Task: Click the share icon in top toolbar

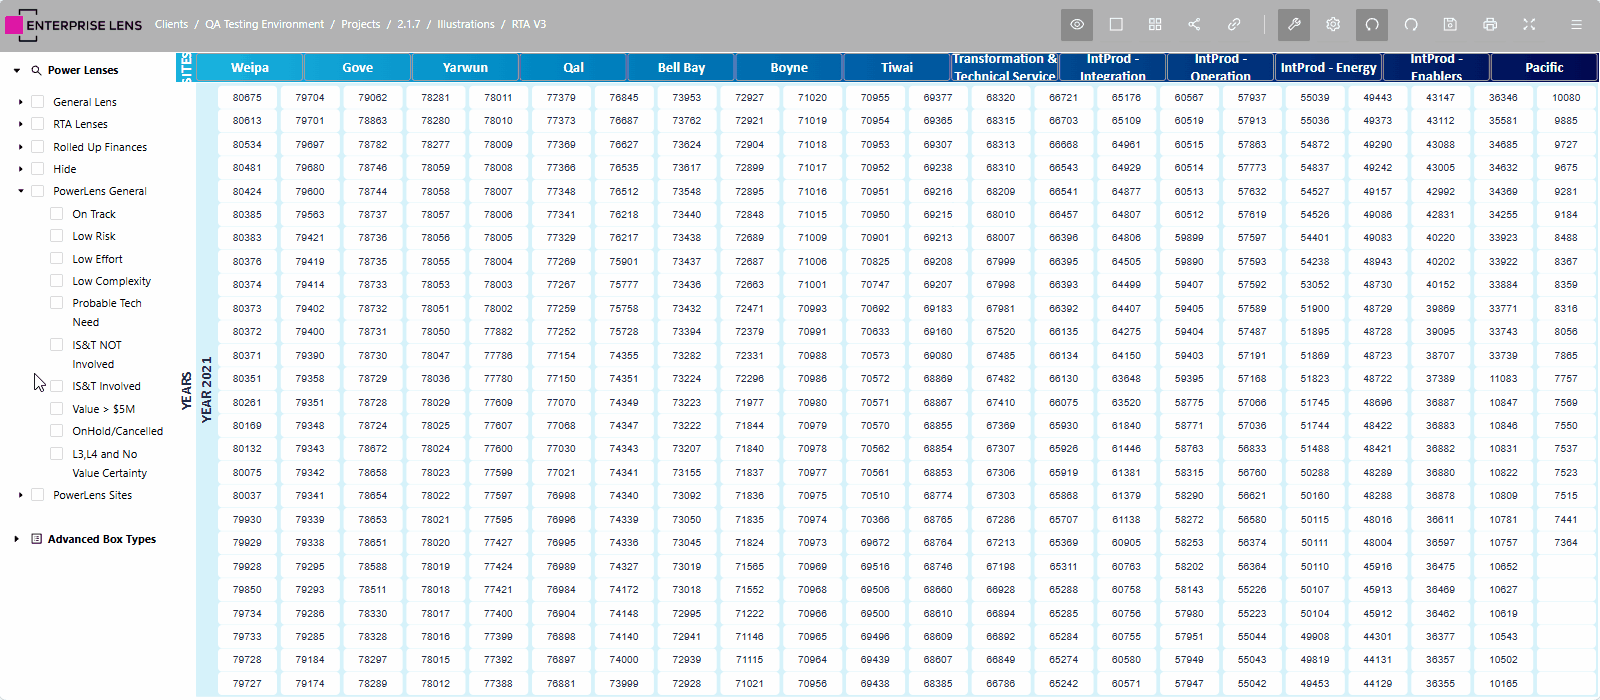Action: pos(1194,24)
